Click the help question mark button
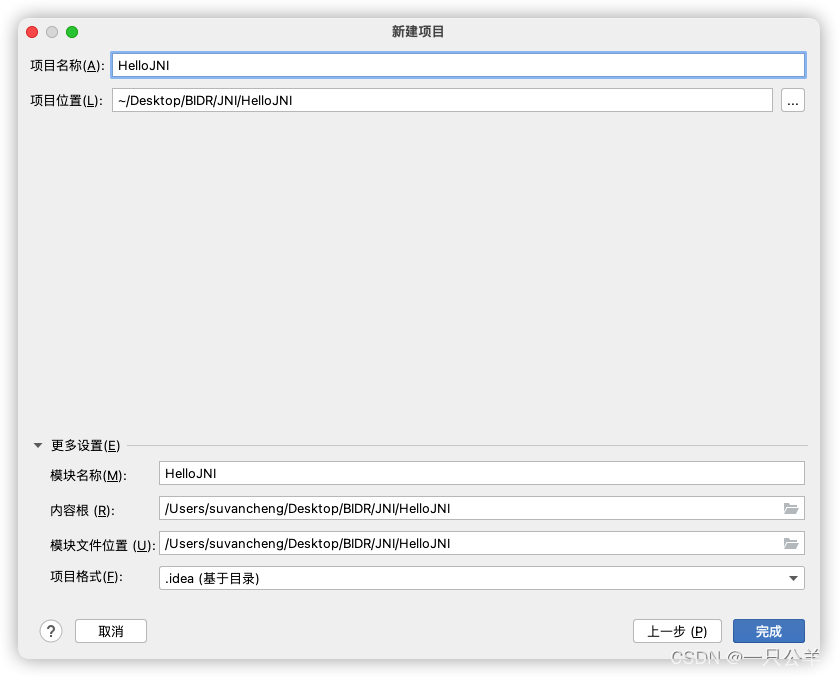 (51, 631)
